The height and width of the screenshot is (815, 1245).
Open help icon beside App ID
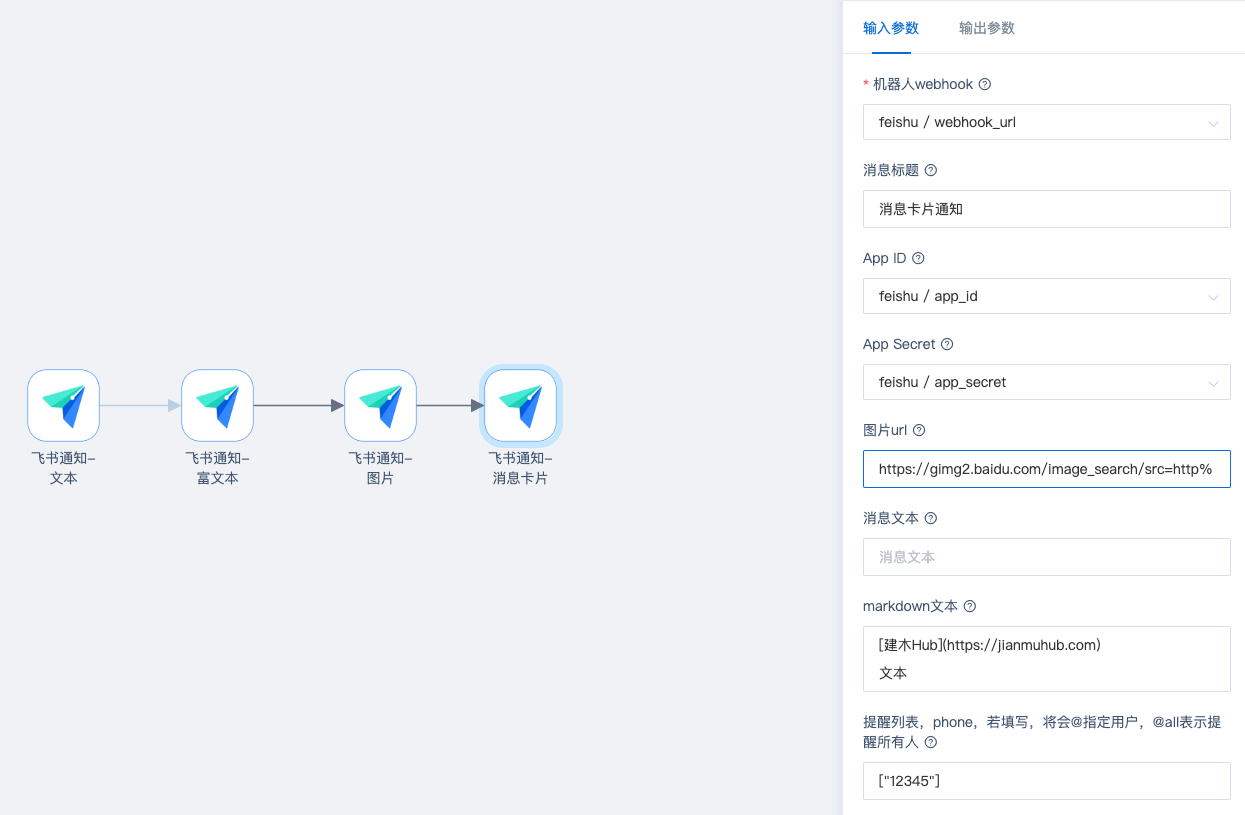pos(918,258)
